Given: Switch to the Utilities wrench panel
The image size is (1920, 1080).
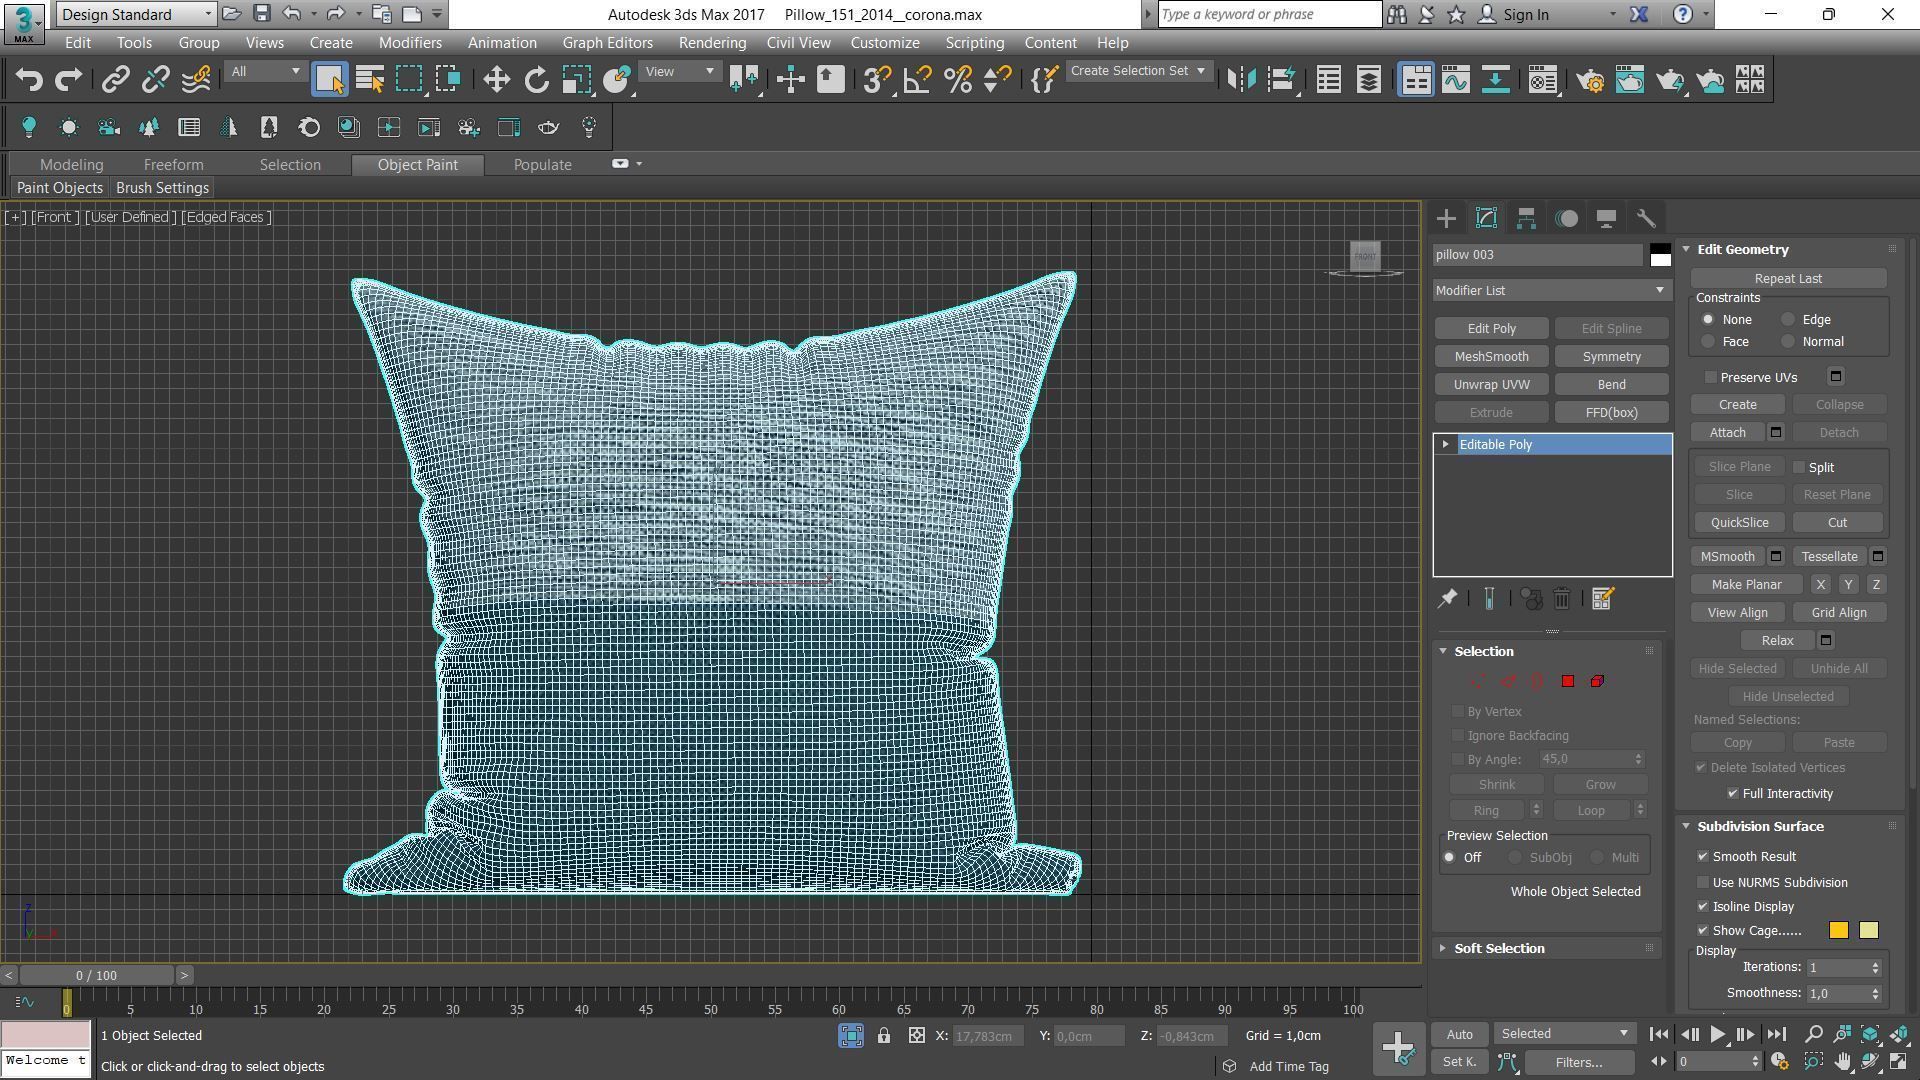Looking at the screenshot, I should point(1645,218).
